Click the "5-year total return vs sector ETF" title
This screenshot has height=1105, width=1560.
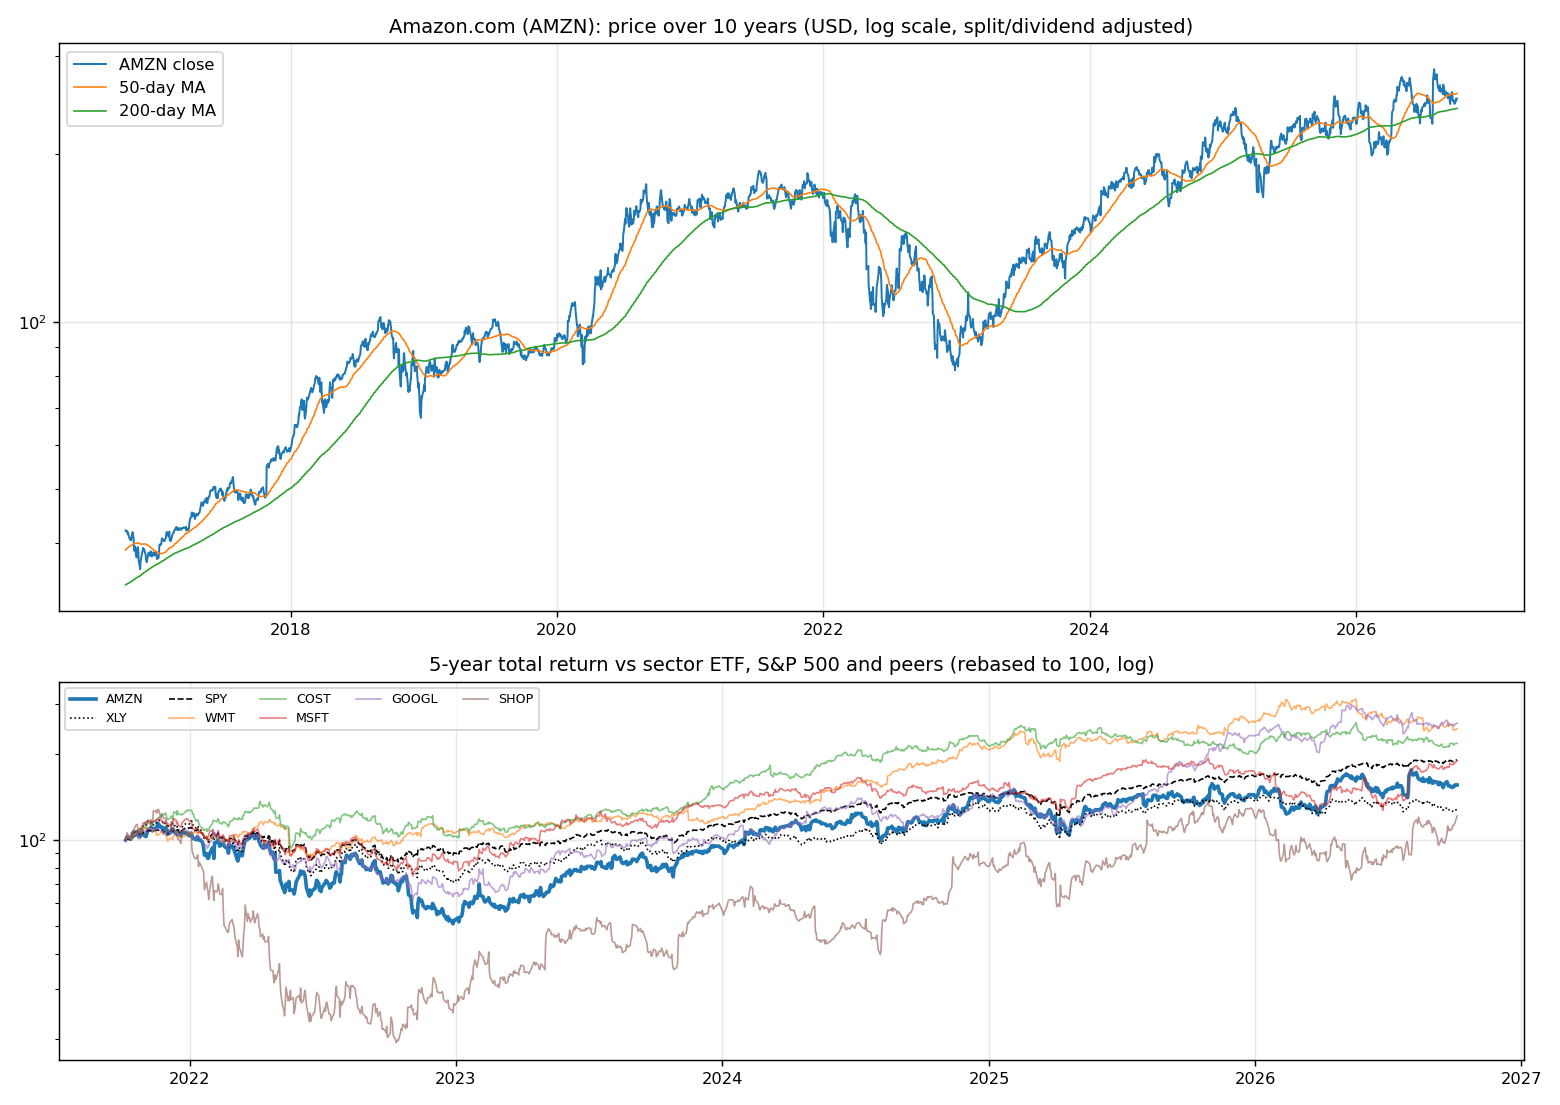click(x=791, y=665)
